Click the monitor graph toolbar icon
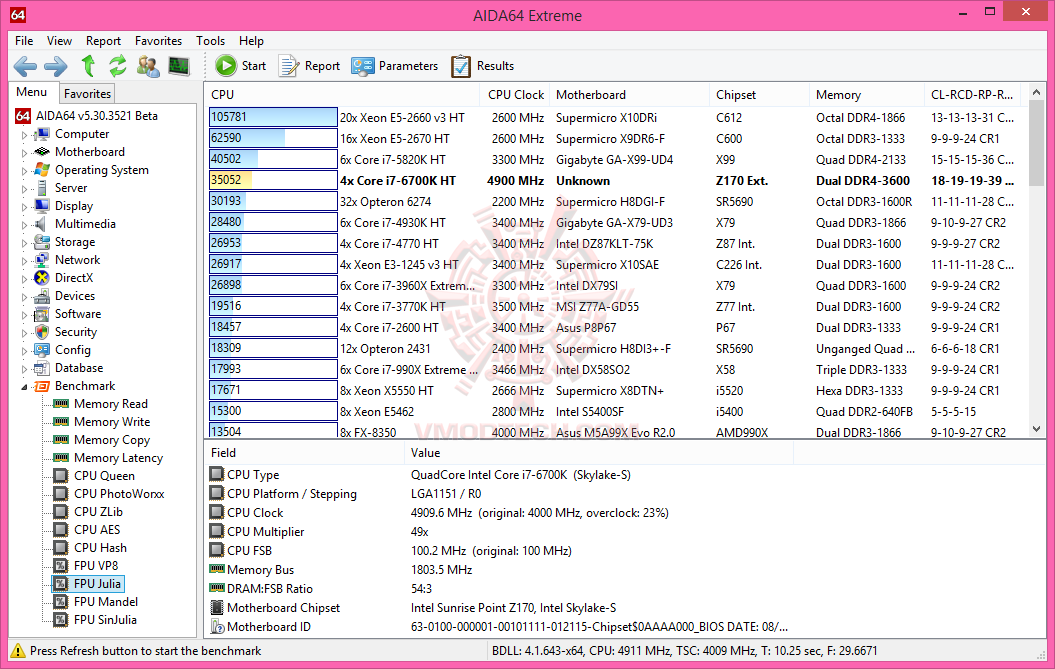This screenshot has width=1055, height=669. point(179,66)
